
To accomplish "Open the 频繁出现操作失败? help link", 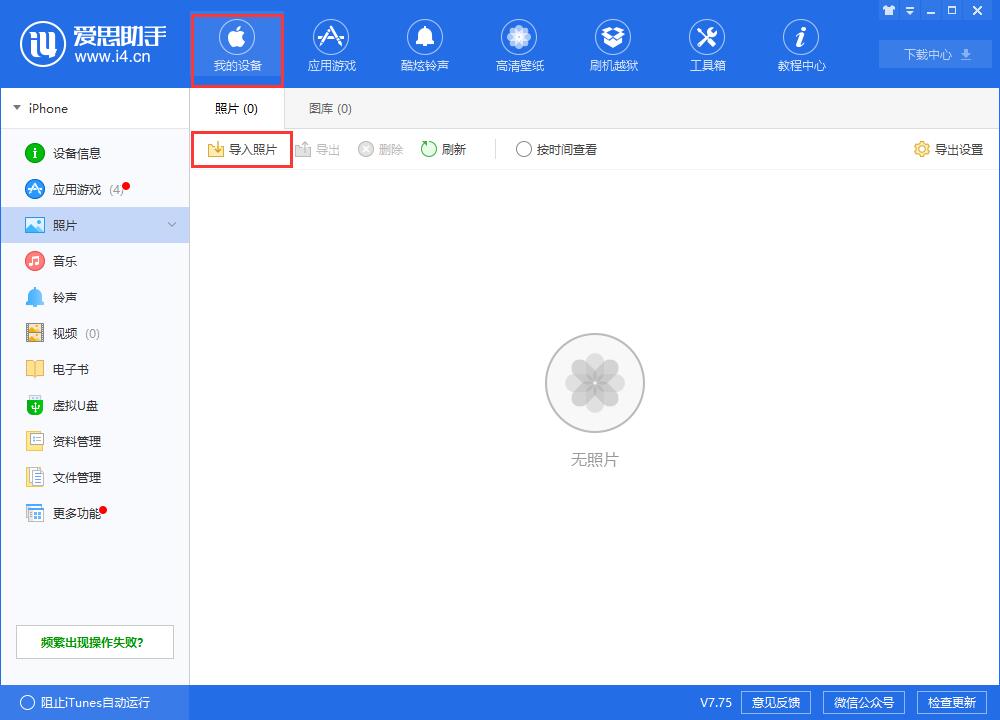I will 94,641.
